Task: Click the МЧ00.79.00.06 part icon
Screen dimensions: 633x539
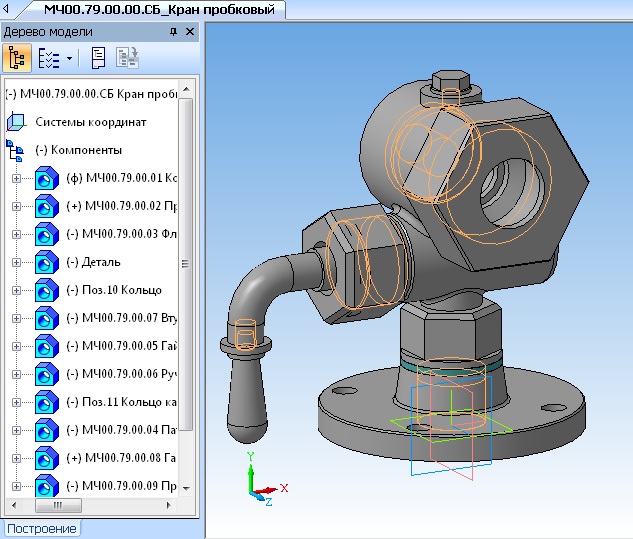Action: pyautogui.click(x=46, y=375)
